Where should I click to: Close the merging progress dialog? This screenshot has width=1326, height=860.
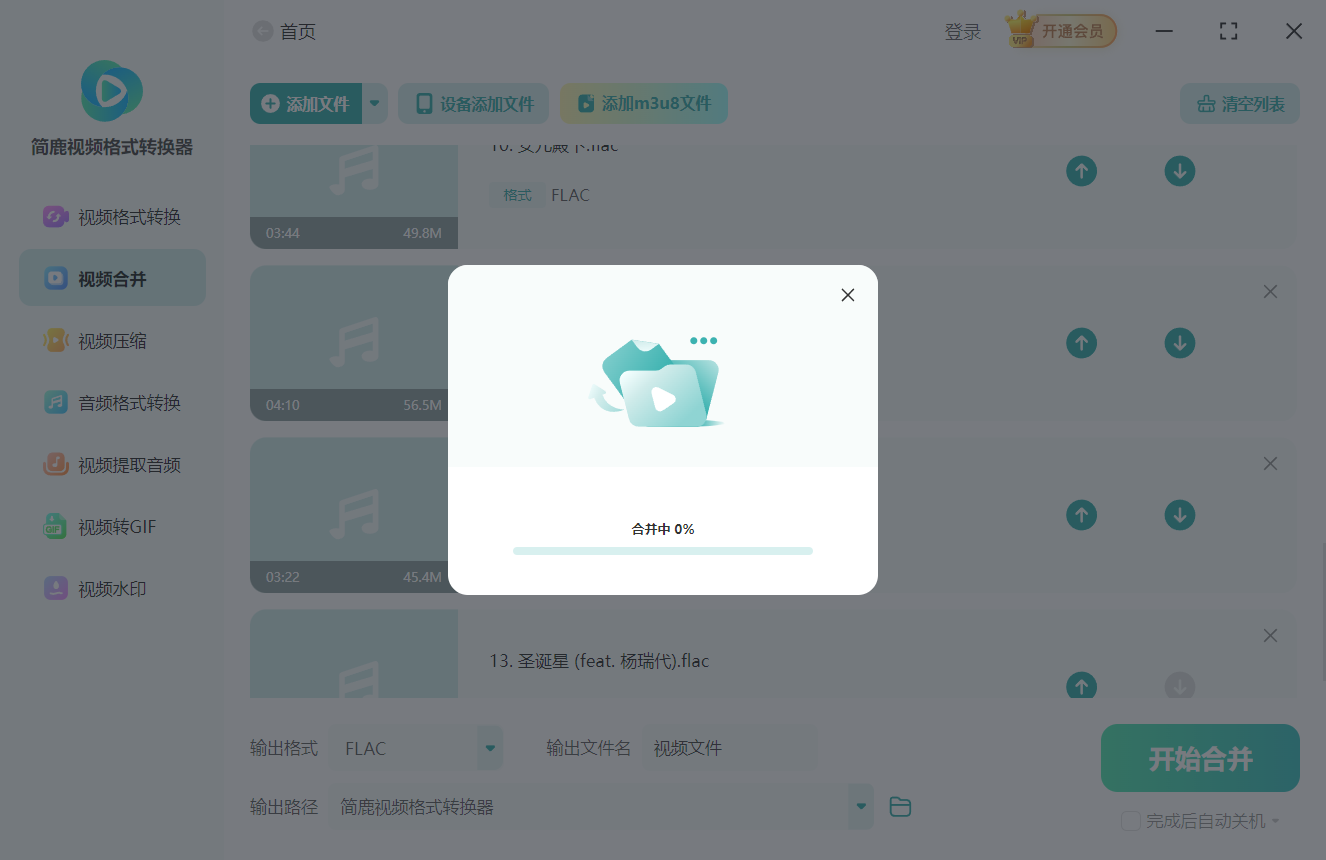[x=847, y=295]
